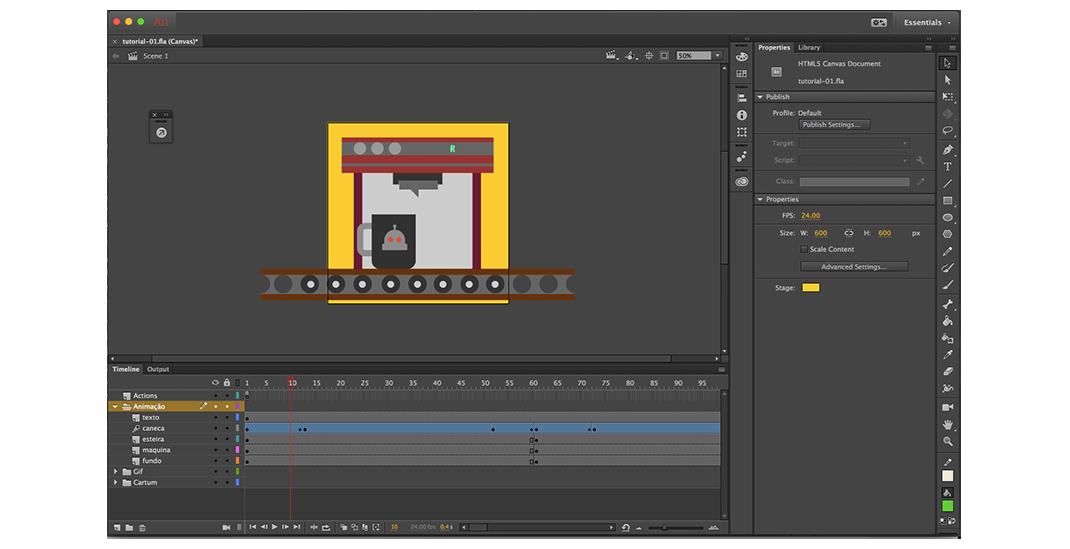Open the Timeline panel options menu
The height and width of the screenshot is (549, 1070).
[721, 370]
